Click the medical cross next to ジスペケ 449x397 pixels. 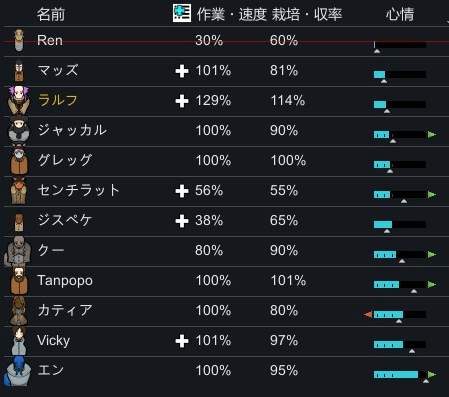tap(182, 221)
